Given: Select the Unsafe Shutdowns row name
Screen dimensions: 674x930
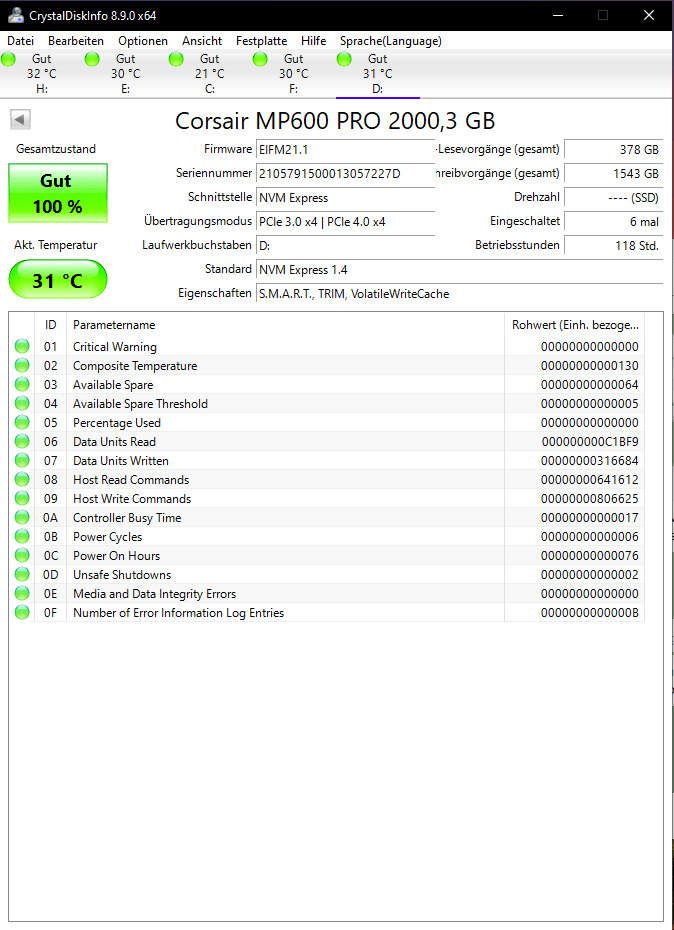Looking at the screenshot, I should [x=122, y=574].
